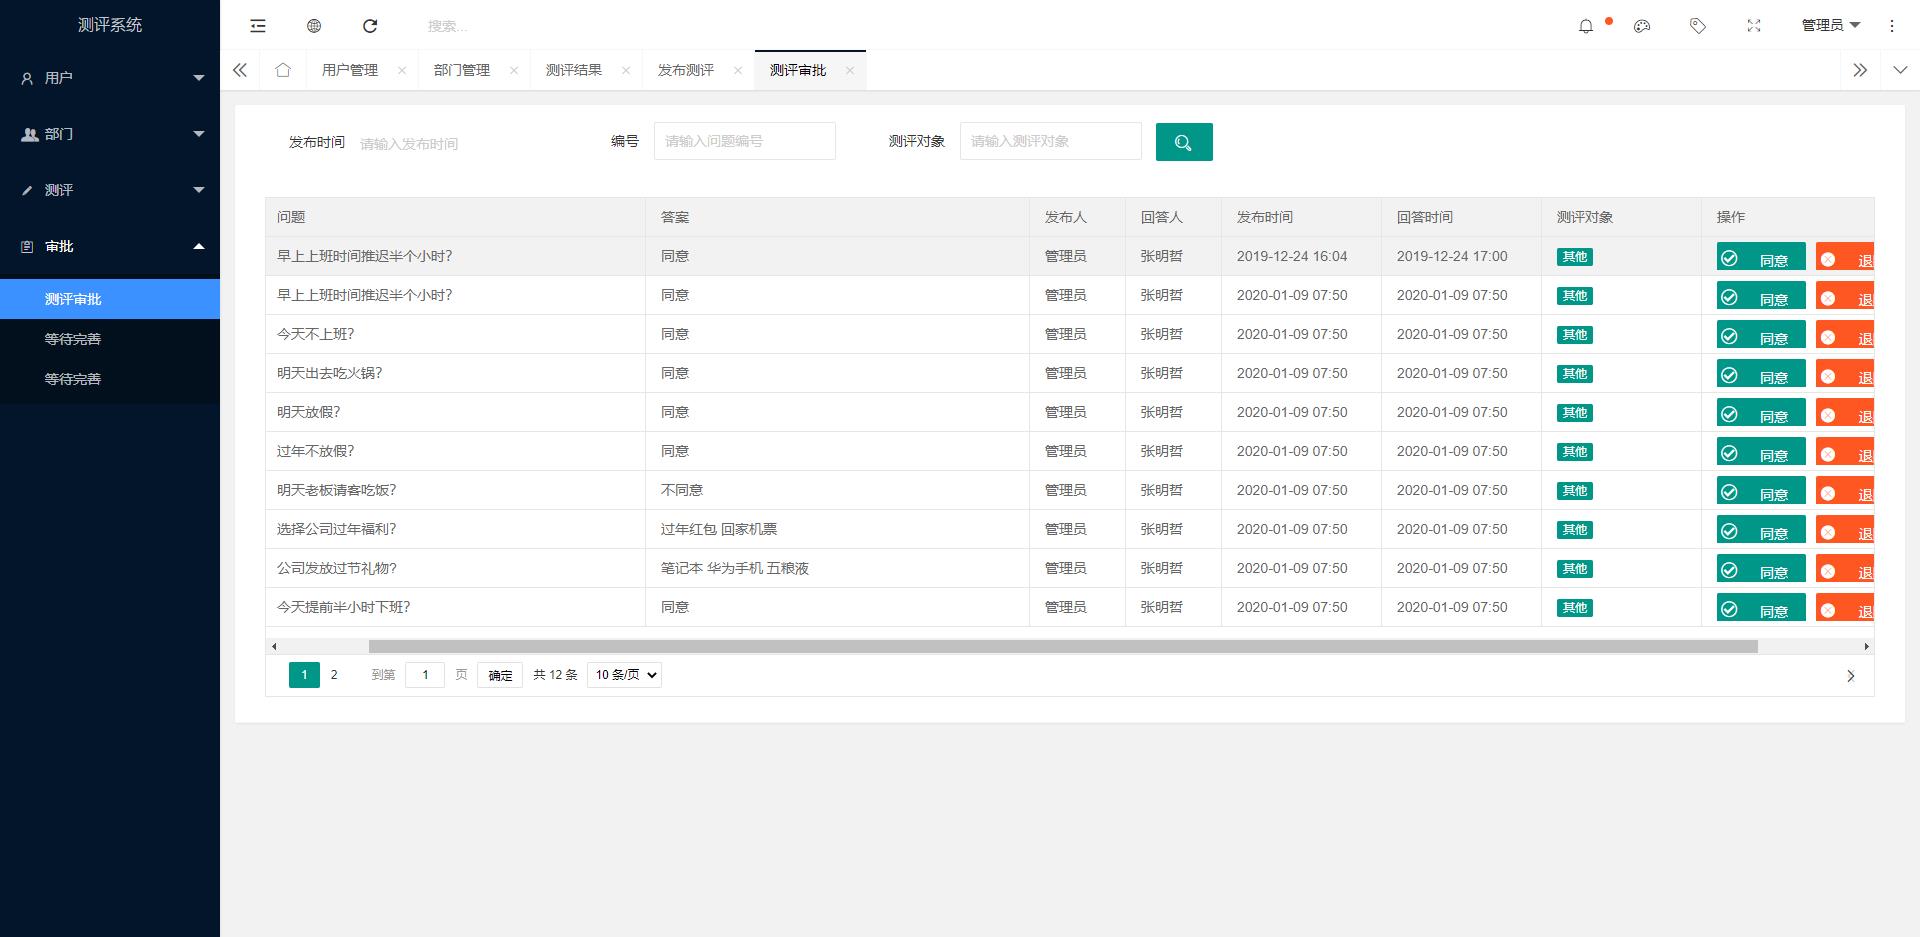
Task: Collapse the 审批 sidebar menu
Action: [x=110, y=246]
